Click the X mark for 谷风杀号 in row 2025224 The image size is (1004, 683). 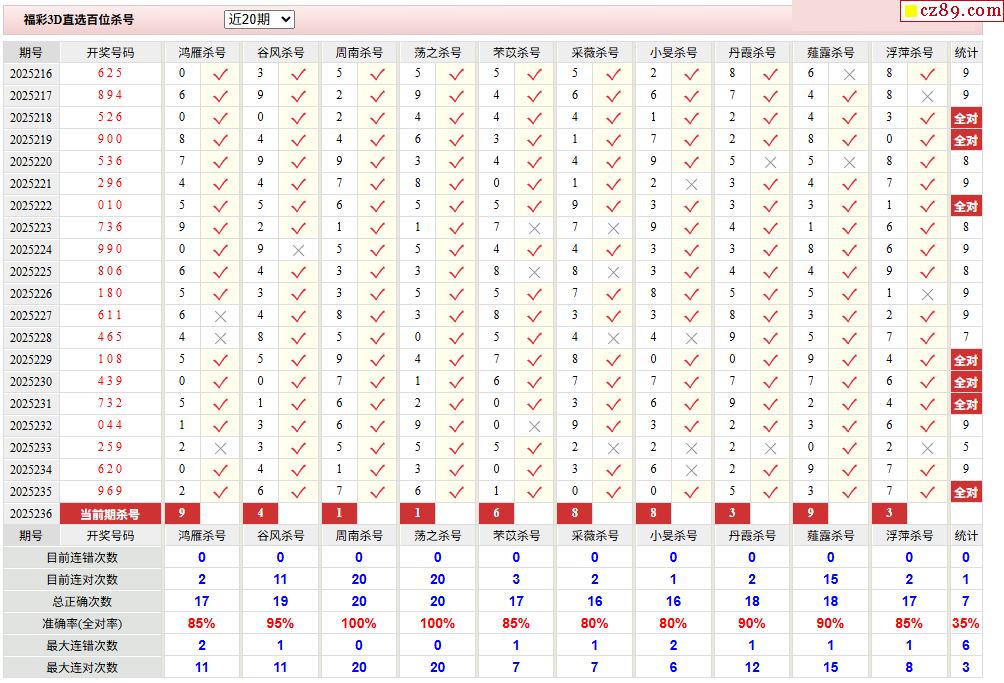298,251
